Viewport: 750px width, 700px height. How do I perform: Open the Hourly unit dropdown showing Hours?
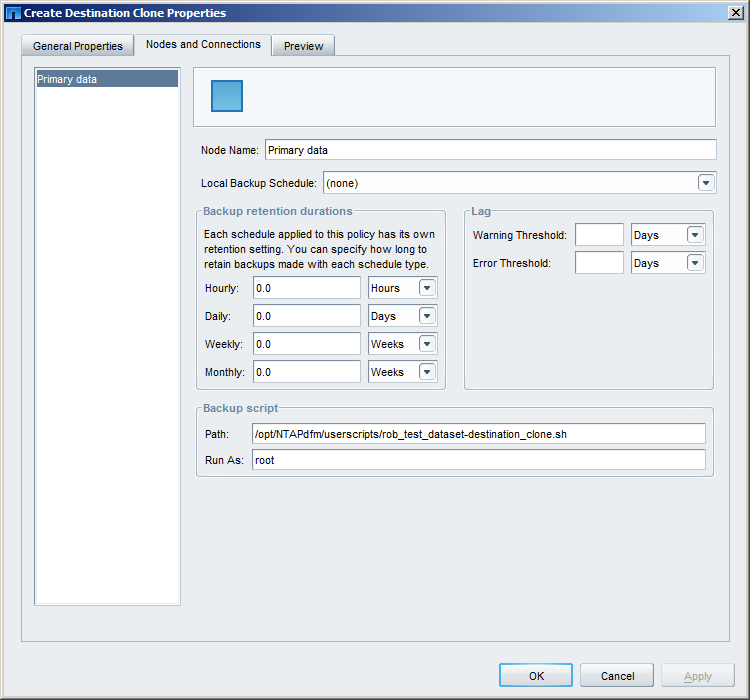click(402, 288)
